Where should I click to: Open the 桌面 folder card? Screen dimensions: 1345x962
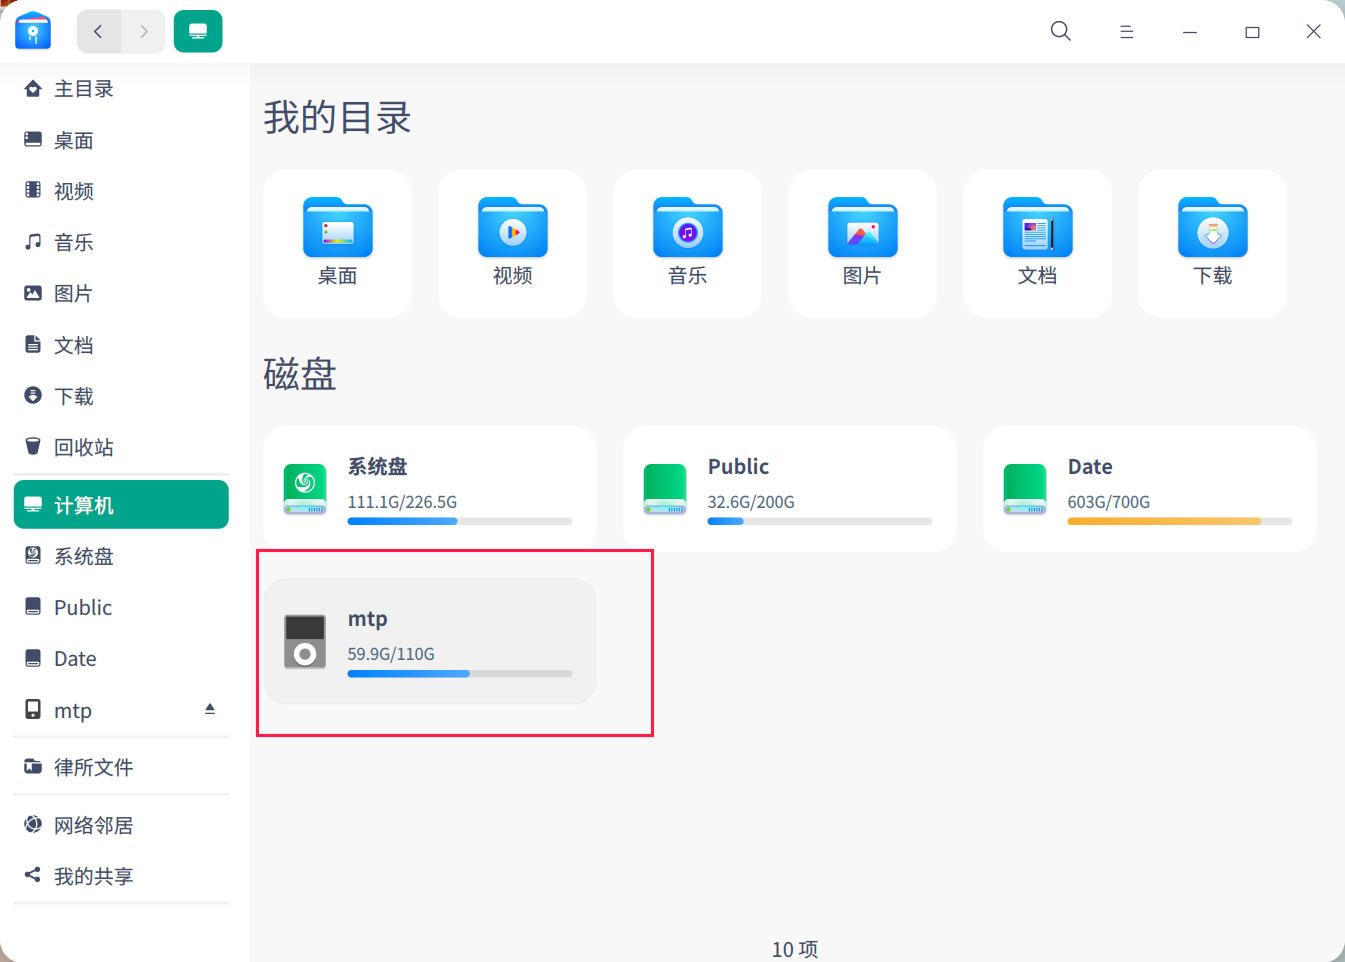pos(338,243)
